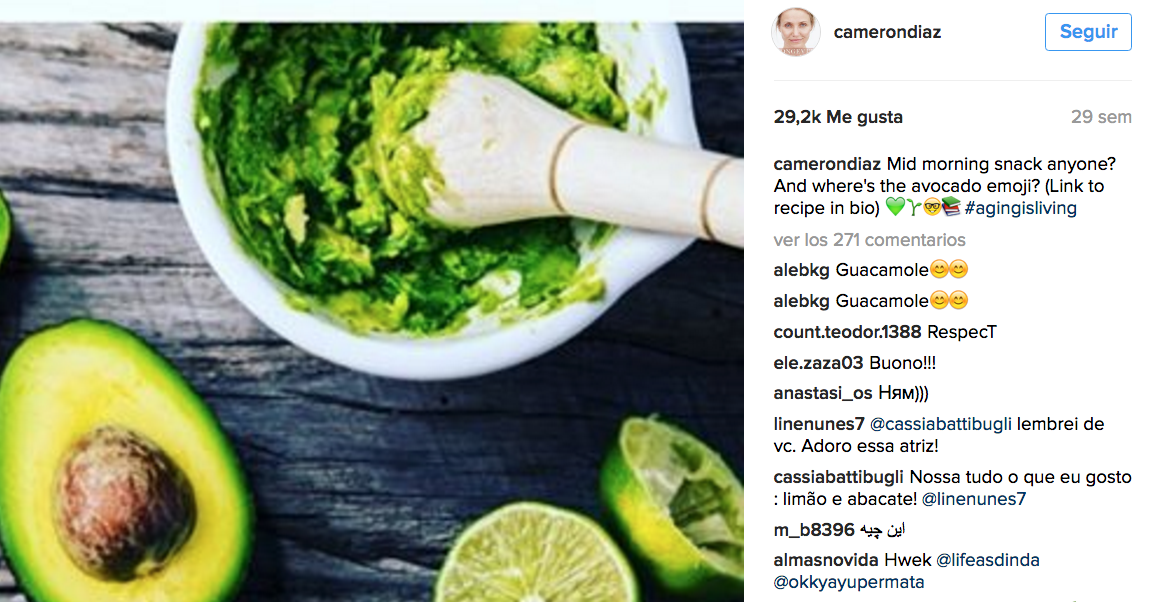Visit almasnovida user profile
Viewport: 1156px width, 602px height.
tap(826, 560)
